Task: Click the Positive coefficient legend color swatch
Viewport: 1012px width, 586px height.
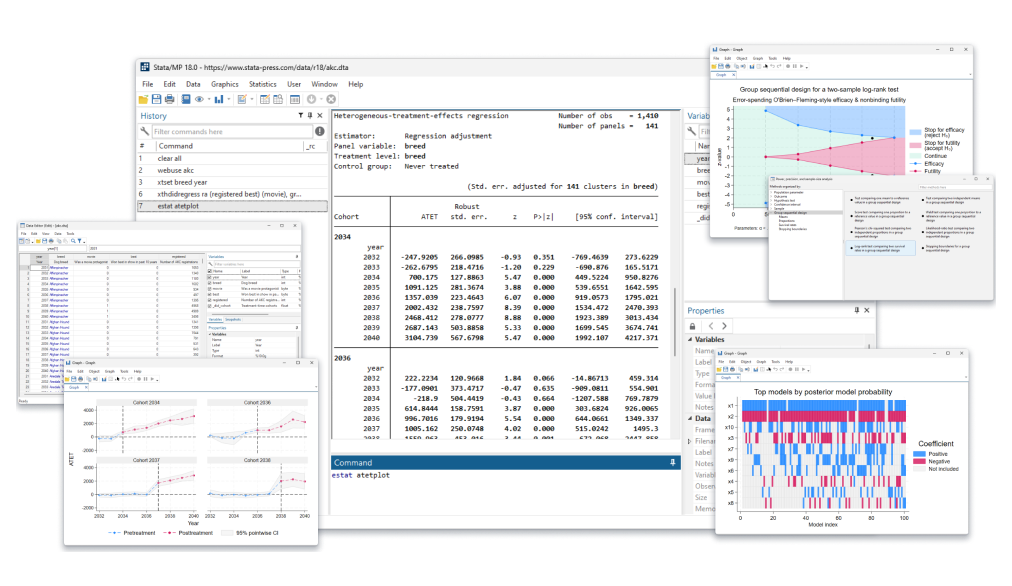Action: [919, 454]
